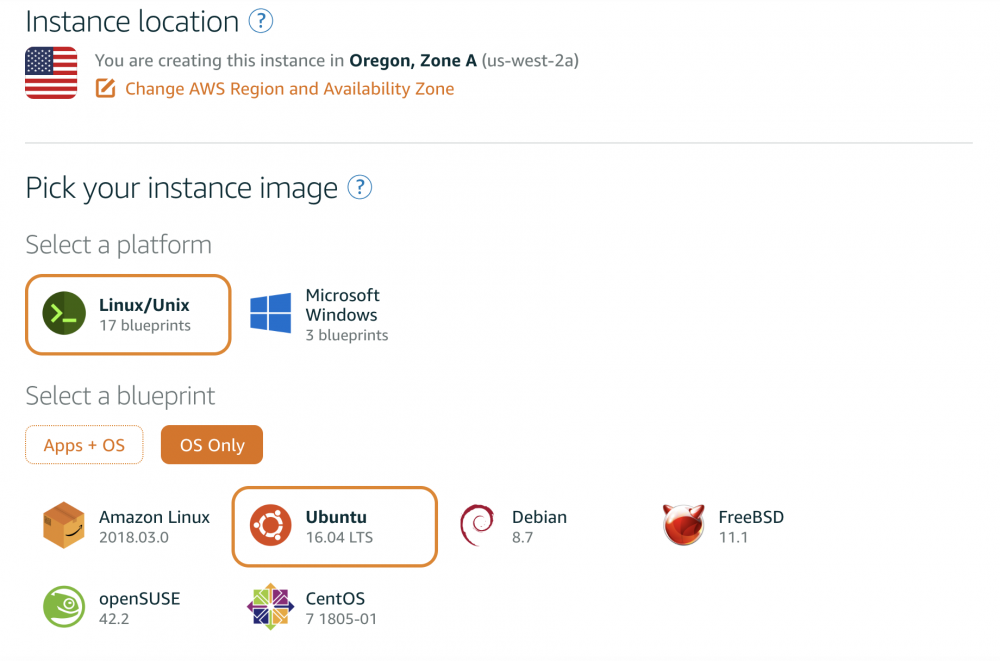Click the Linux/Unix terminal icon
This screenshot has height=661, width=1000.
click(63, 314)
